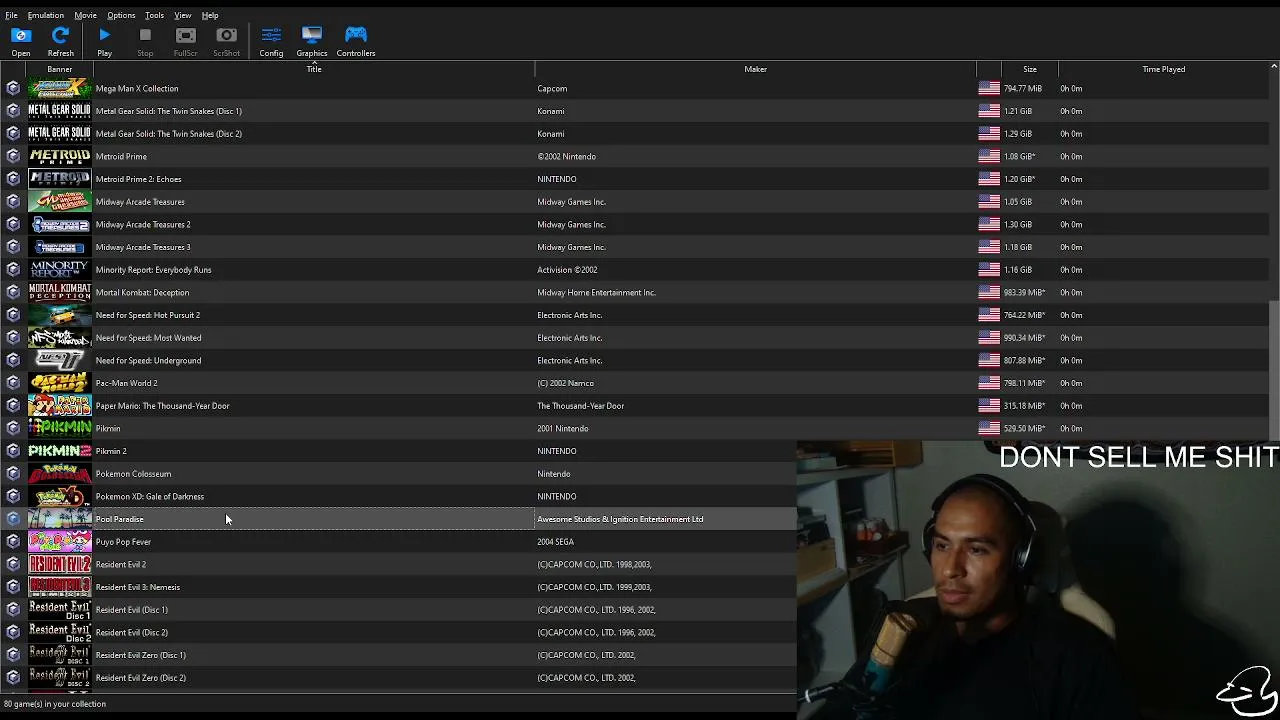Click the GameCube platform icon for Pikmin 2

point(13,451)
